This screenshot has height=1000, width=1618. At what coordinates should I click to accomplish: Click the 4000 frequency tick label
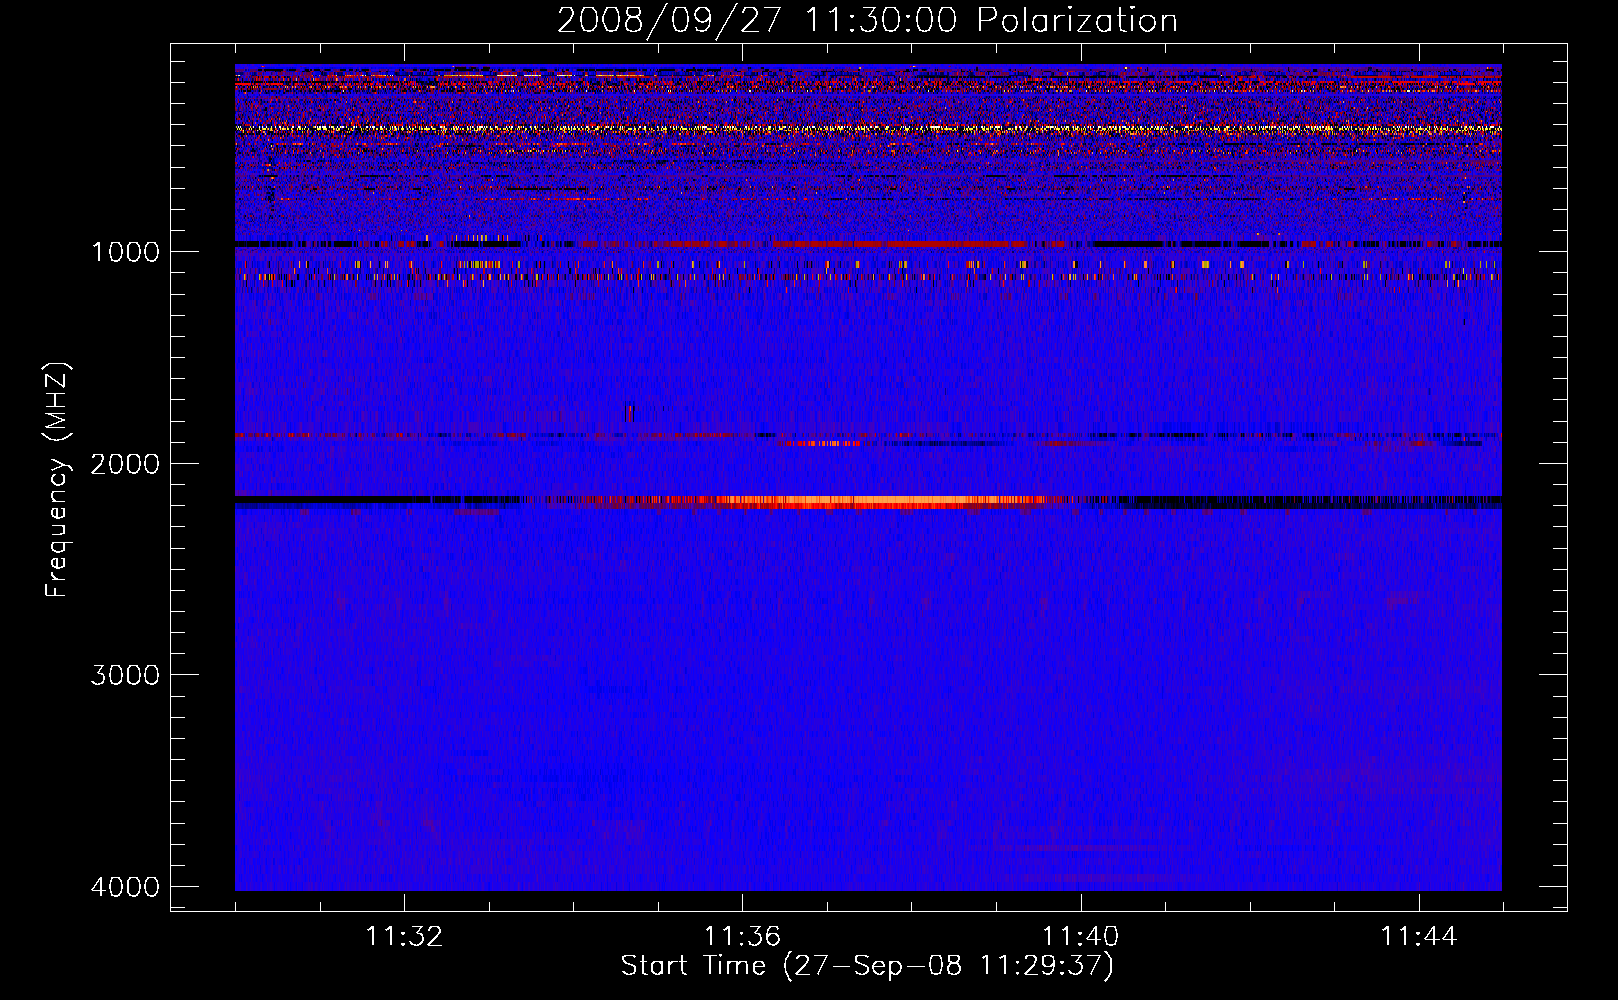pyautogui.click(x=125, y=887)
